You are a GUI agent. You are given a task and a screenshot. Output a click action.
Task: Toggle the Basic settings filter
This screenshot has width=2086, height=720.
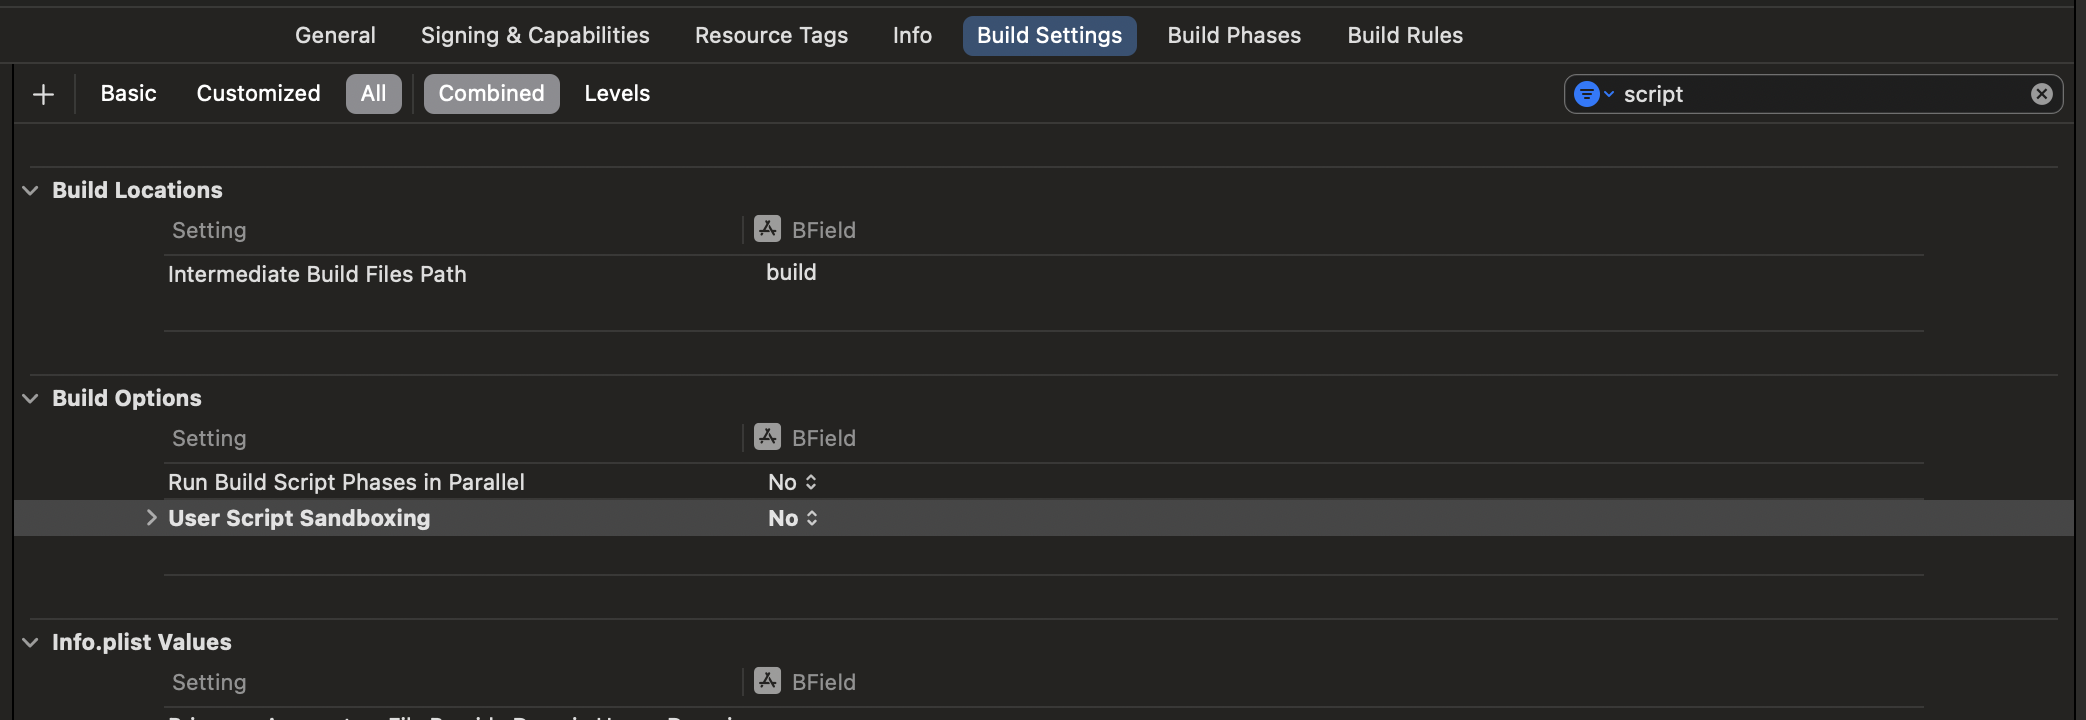click(x=128, y=93)
